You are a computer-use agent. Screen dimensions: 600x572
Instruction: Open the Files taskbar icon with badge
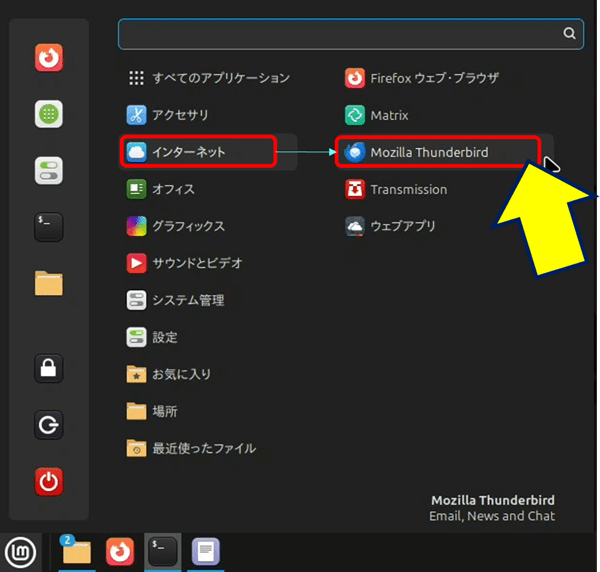point(77,552)
